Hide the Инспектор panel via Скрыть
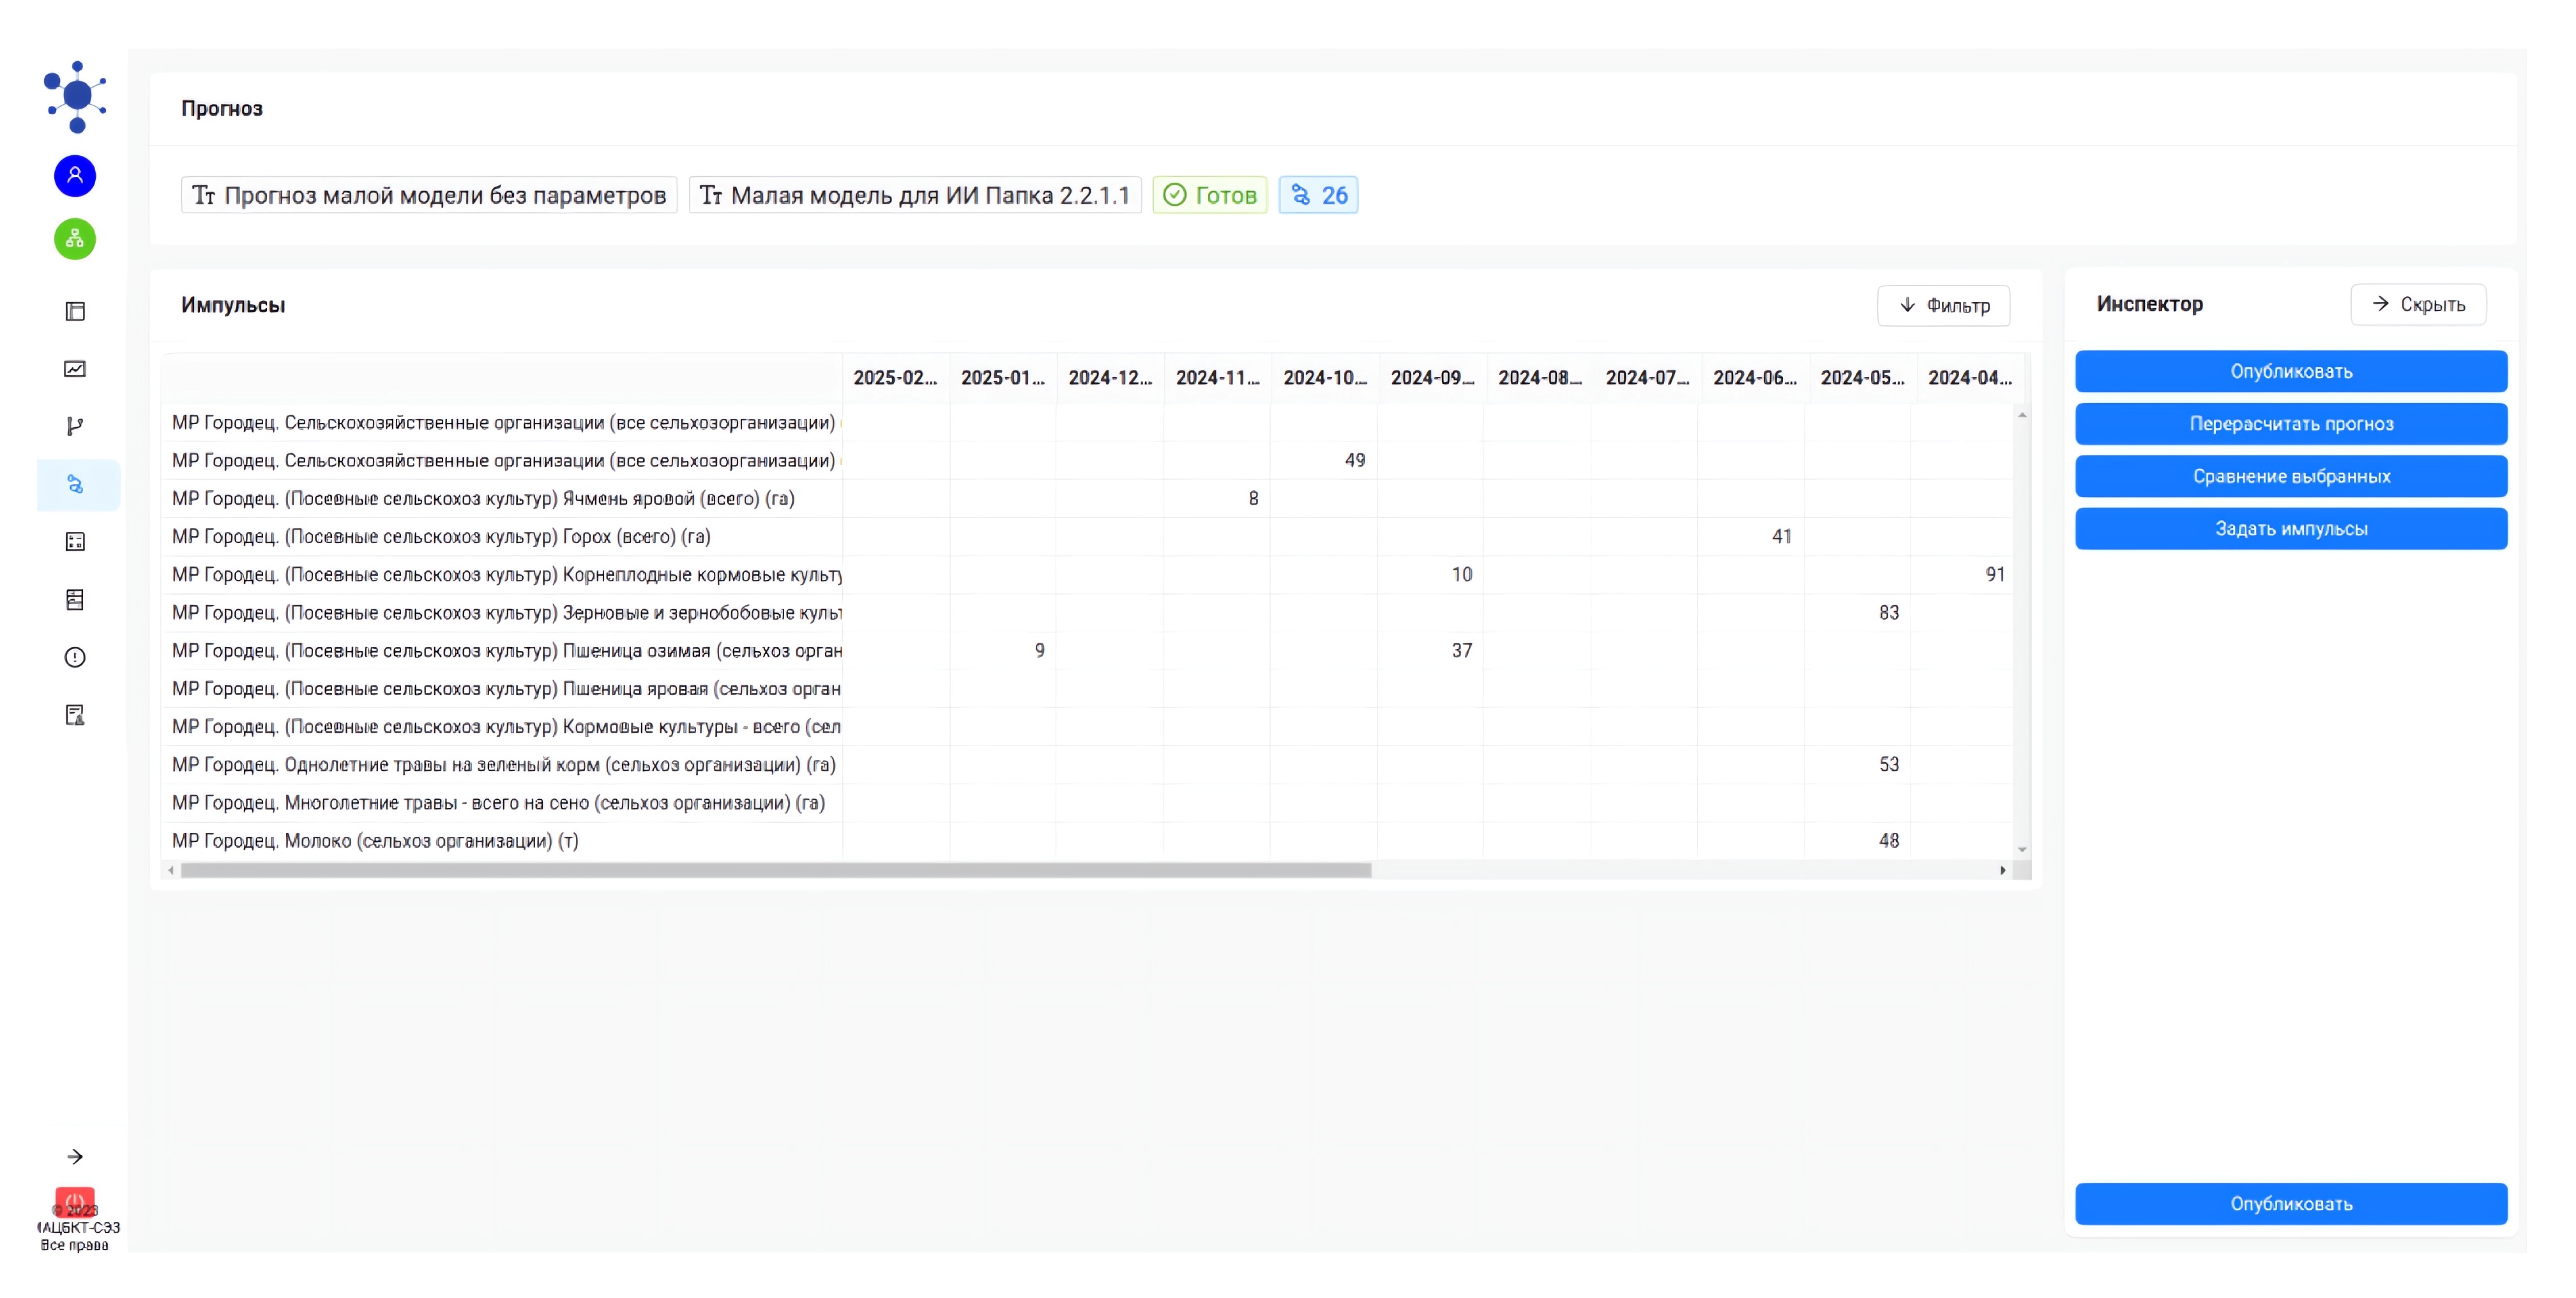 pyautogui.click(x=2417, y=304)
